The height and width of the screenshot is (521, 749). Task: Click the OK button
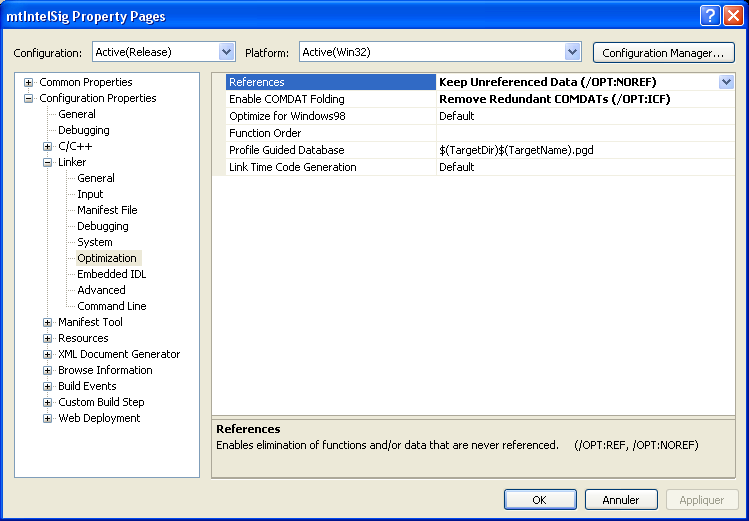540,500
